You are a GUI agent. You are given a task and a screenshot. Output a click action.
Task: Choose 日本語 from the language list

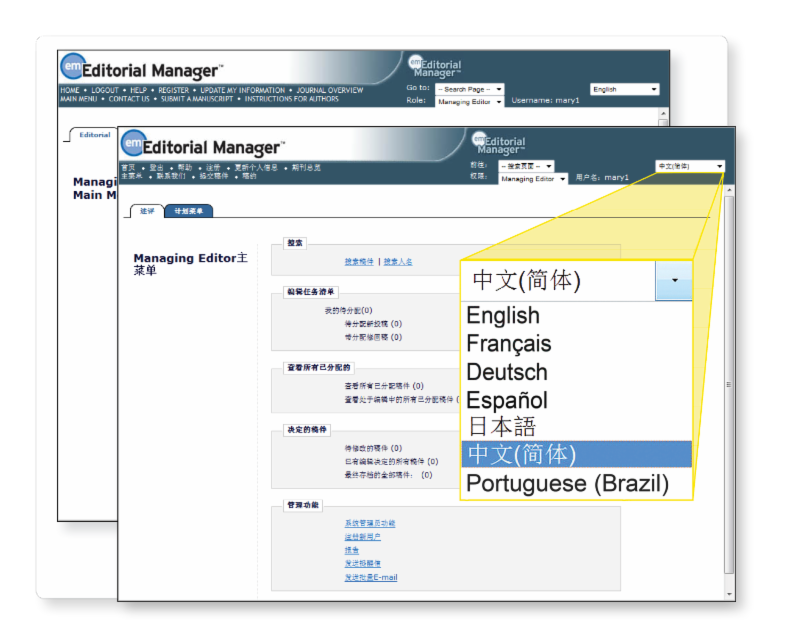pos(502,427)
